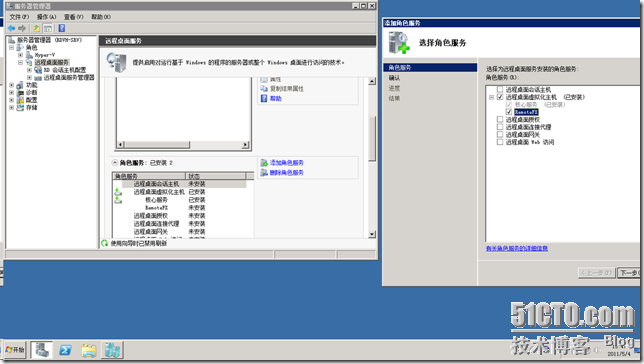
Task: Check the 远程桌面网关 checkbox
Action: (500, 134)
